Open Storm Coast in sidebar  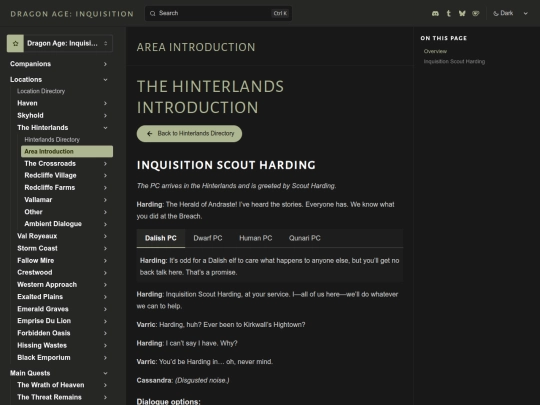click(x=37, y=248)
